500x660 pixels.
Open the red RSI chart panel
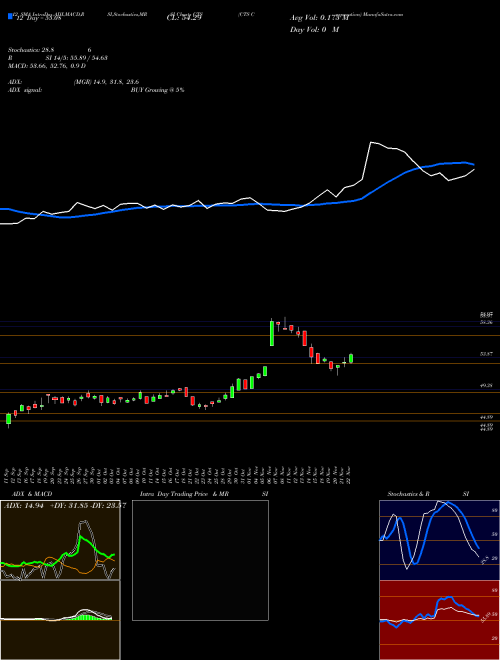tap(439, 620)
